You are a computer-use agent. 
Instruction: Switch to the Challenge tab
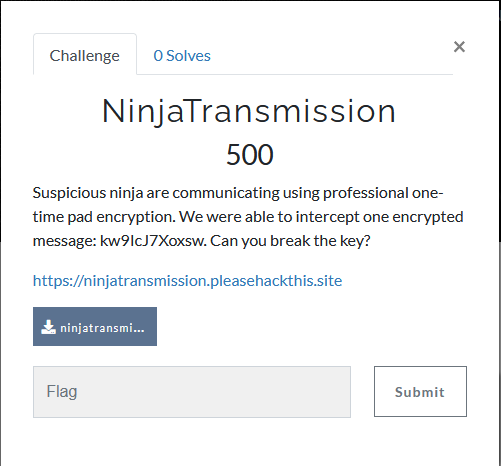85,55
